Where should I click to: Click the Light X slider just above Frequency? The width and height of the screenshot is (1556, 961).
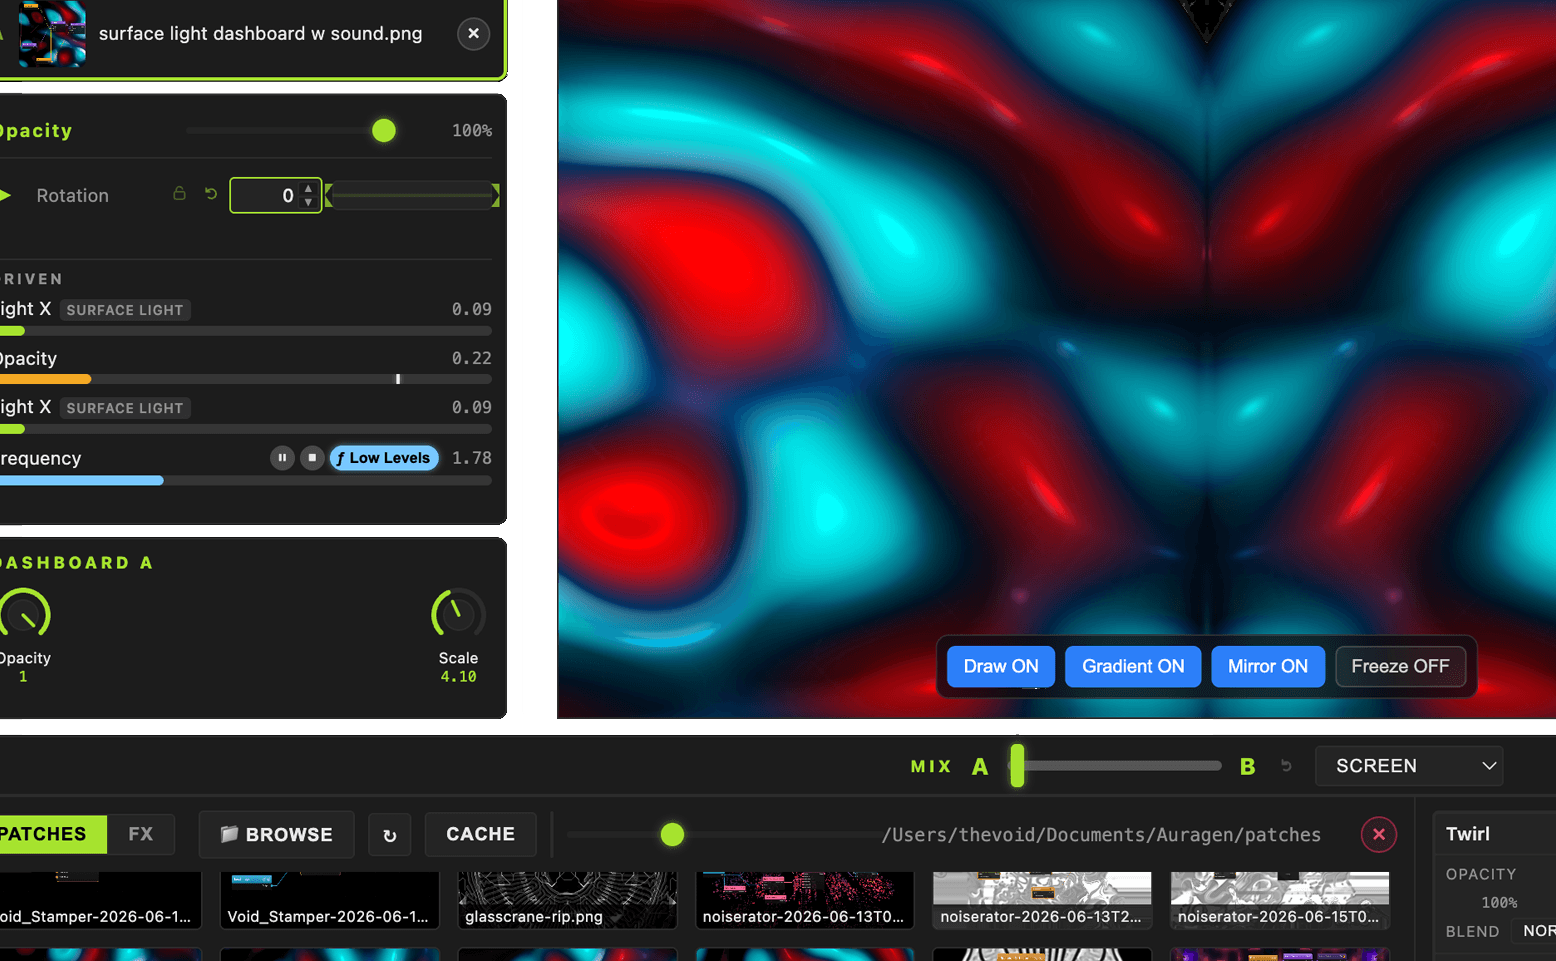[246, 429]
